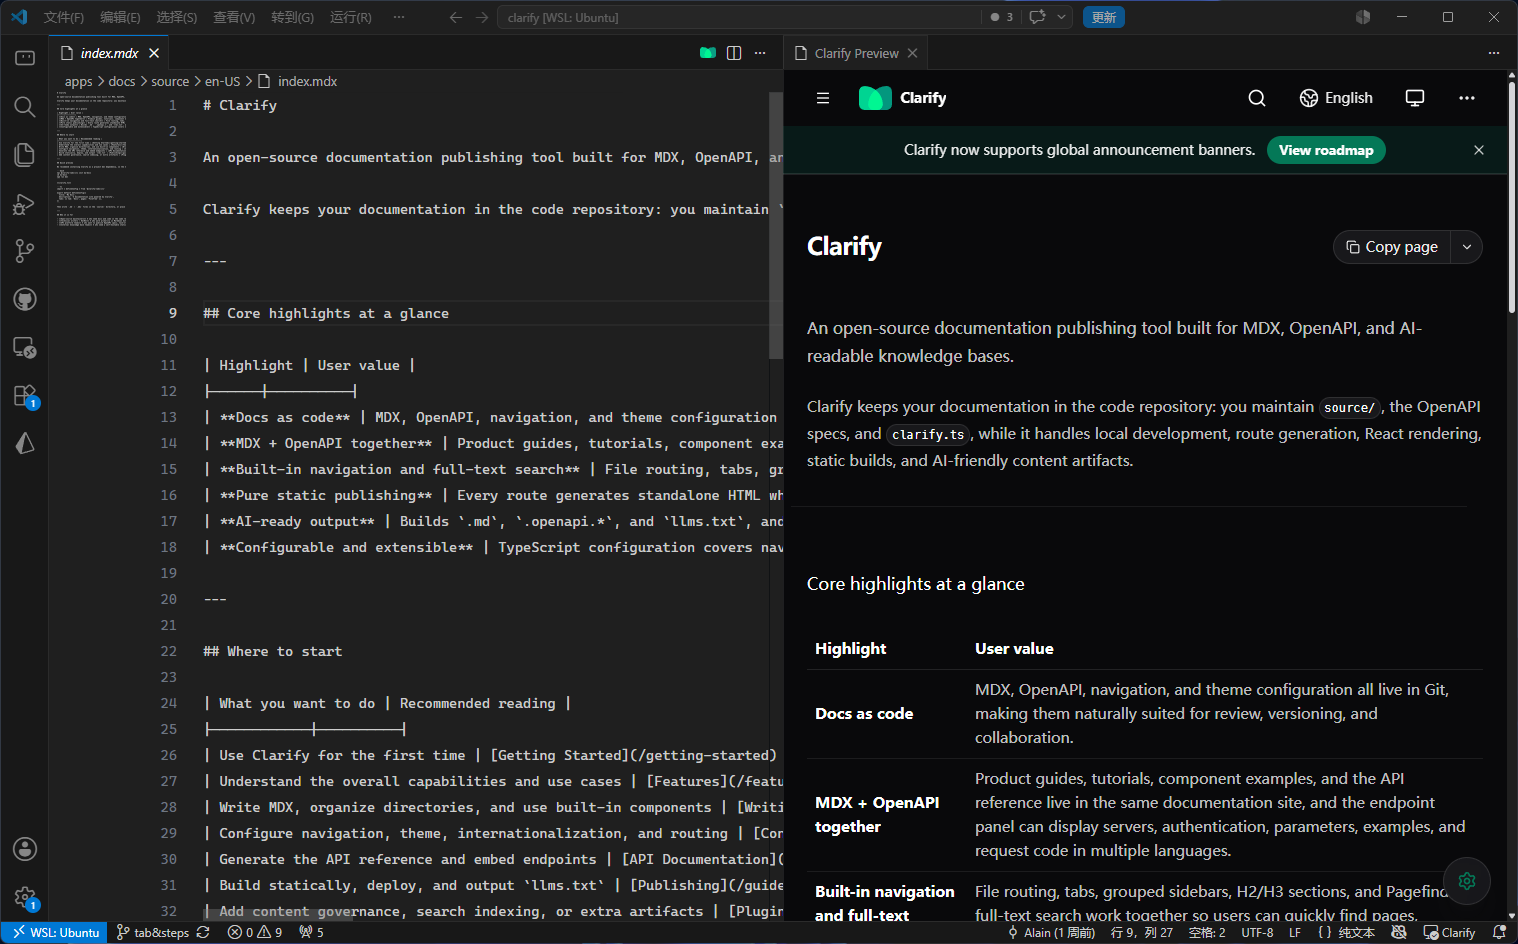The width and height of the screenshot is (1518, 944).
Task: Click the top activity bar chat panel icon
Action: 25,58
